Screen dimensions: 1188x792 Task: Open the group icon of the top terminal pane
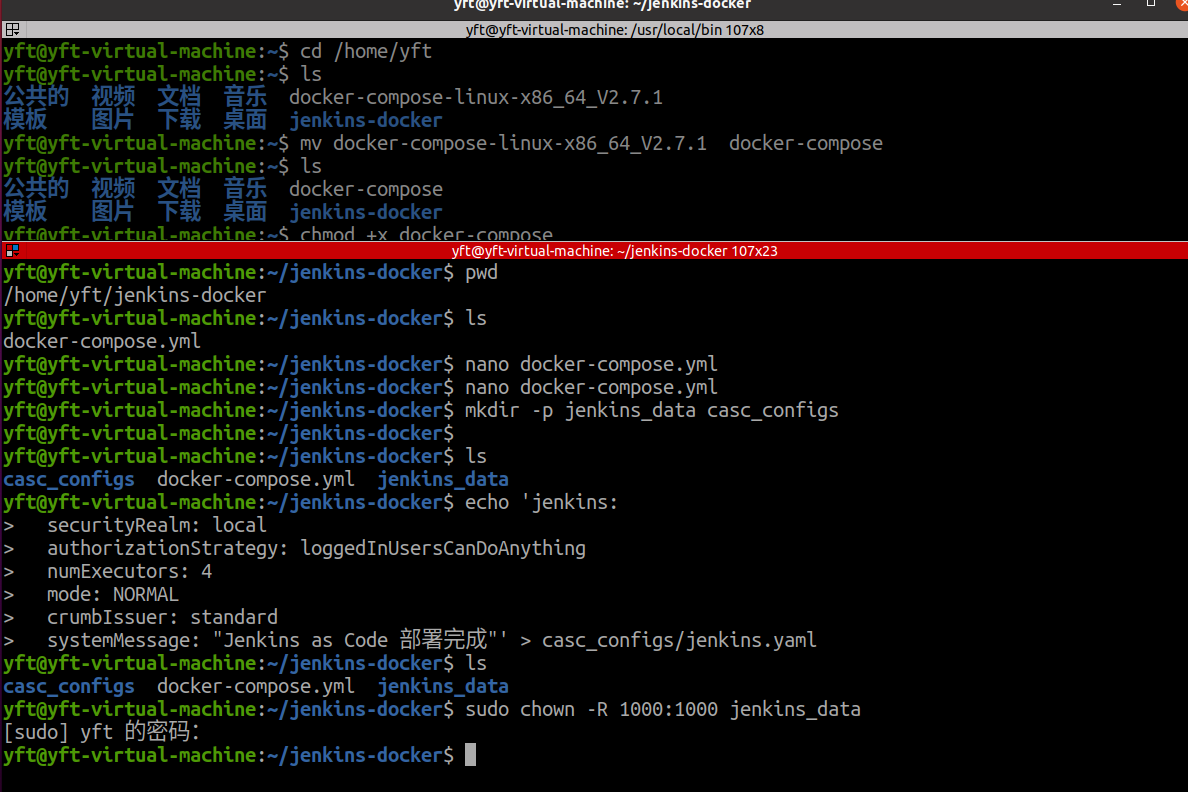(12, 30)
